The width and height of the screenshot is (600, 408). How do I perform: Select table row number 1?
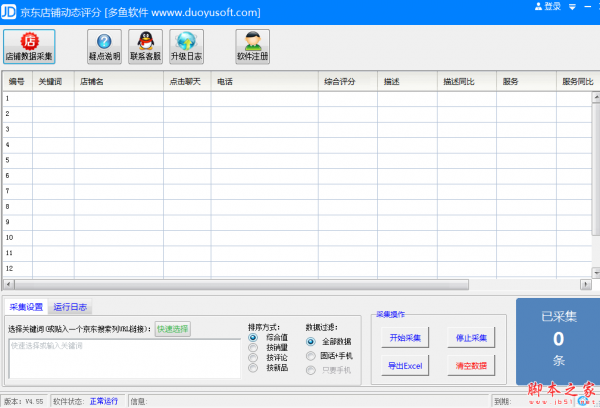297,98
